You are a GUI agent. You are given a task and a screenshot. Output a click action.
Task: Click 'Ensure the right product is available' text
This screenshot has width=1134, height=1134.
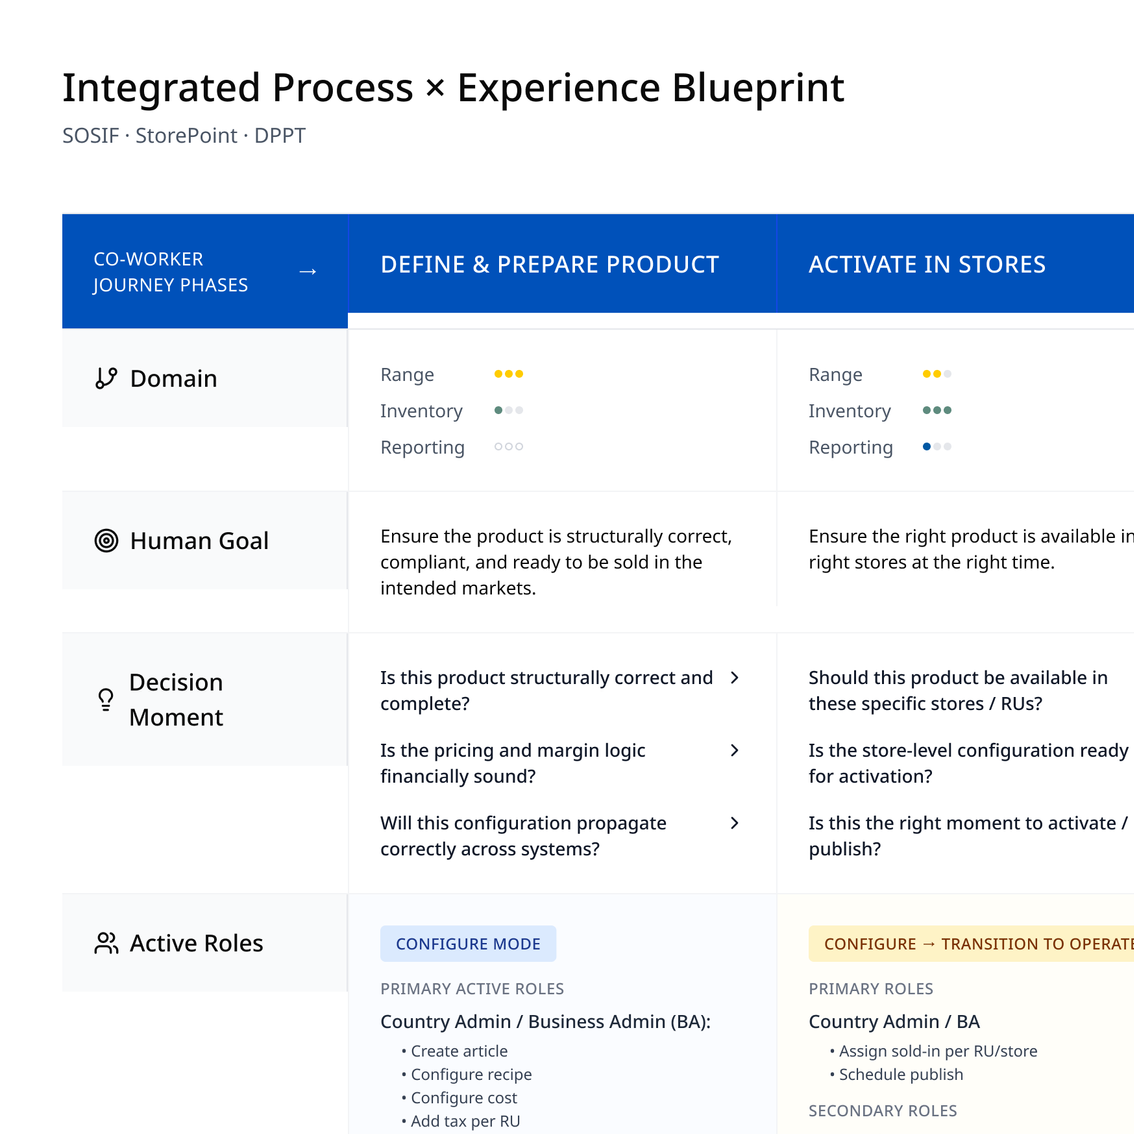click(x=971, y=549)
